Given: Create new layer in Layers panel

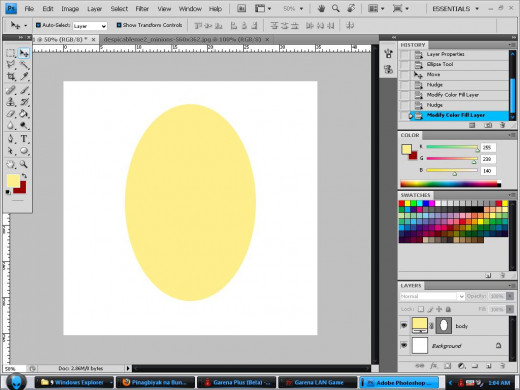Looking at the screenshot, I should click(x=489, y=366).
